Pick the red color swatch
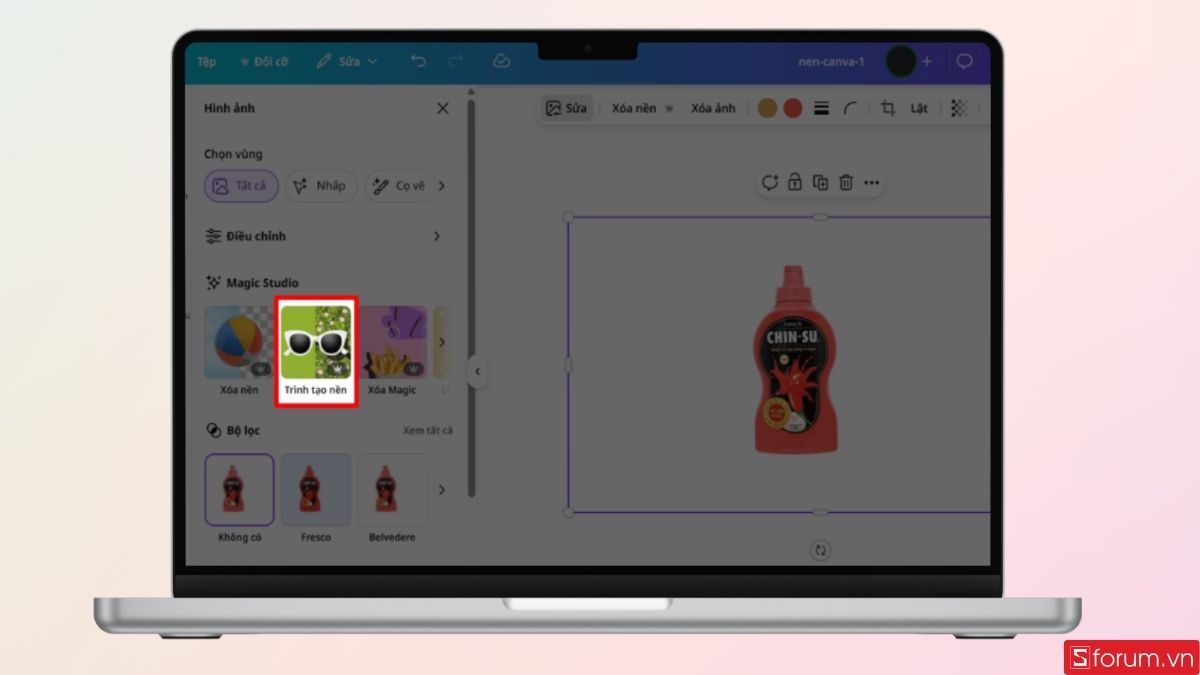Image resolution: width=1200 pixels, height=675 pixels. click(x=793, y=108)
